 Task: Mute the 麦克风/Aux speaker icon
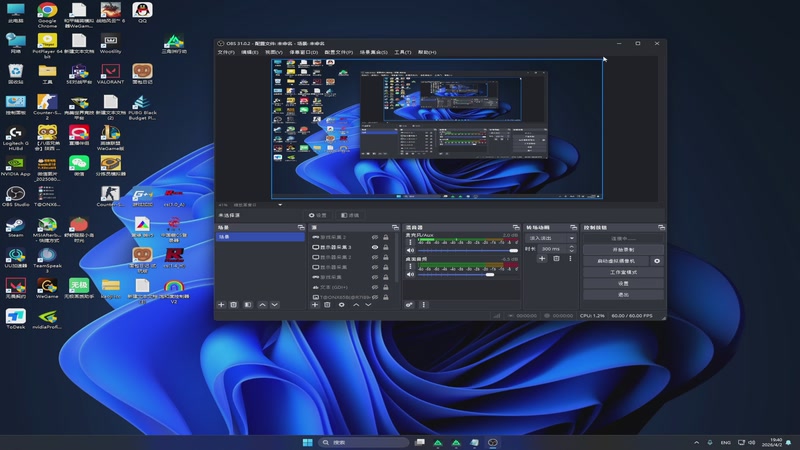409,249
